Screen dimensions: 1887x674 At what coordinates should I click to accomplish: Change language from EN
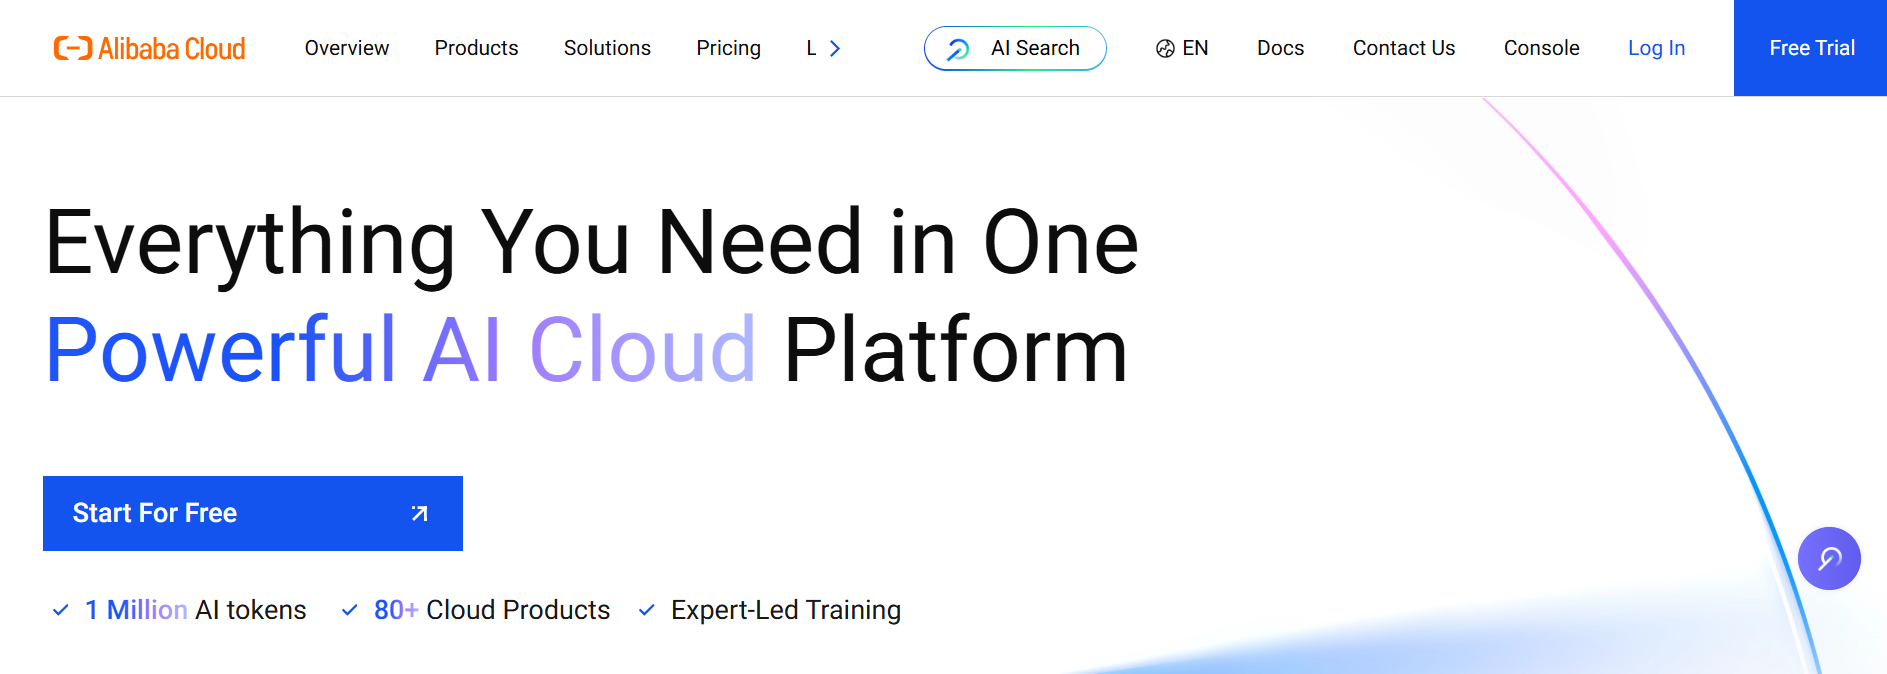coord(1195,48)
